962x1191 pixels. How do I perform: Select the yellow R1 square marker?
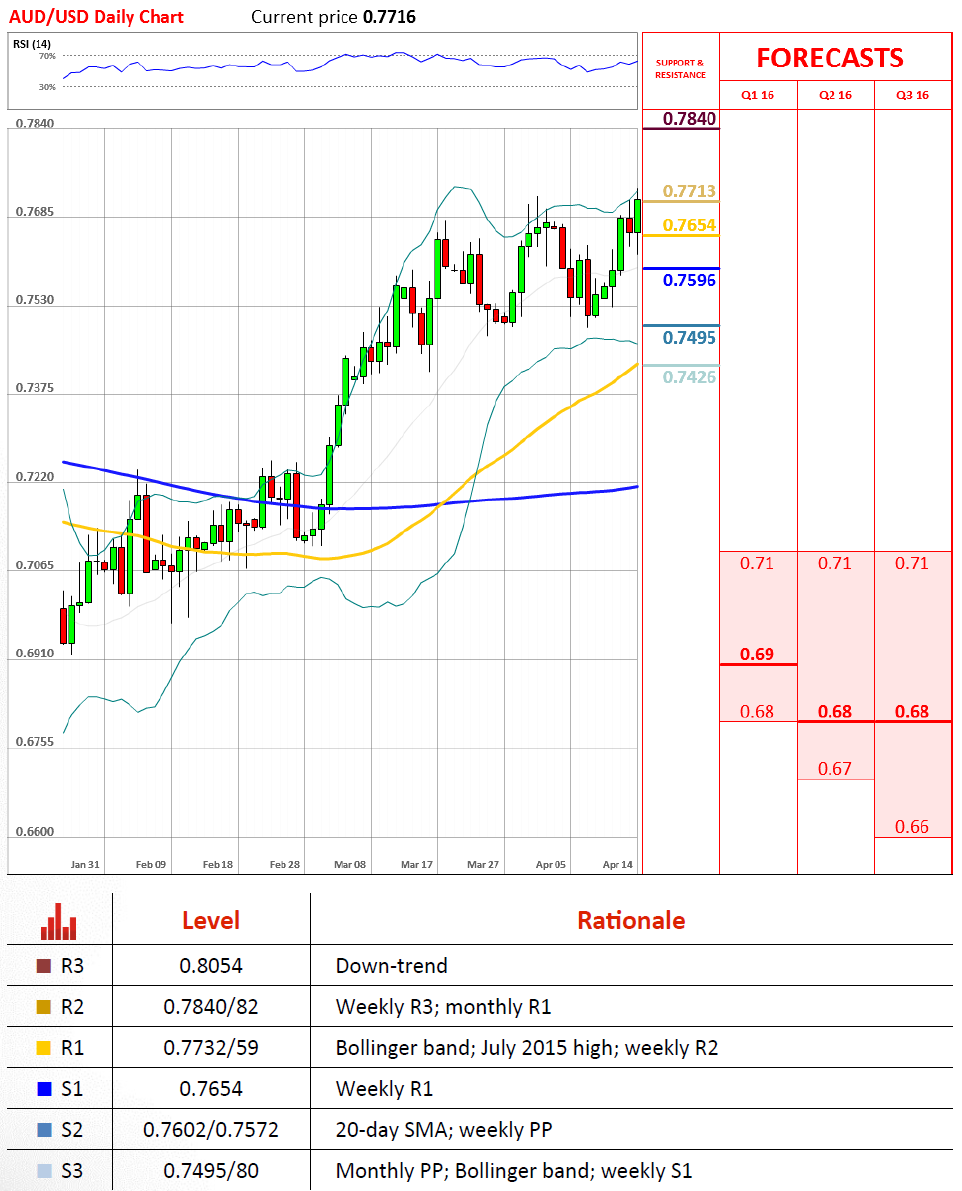pyautogui.click(x=43, y=1048)
